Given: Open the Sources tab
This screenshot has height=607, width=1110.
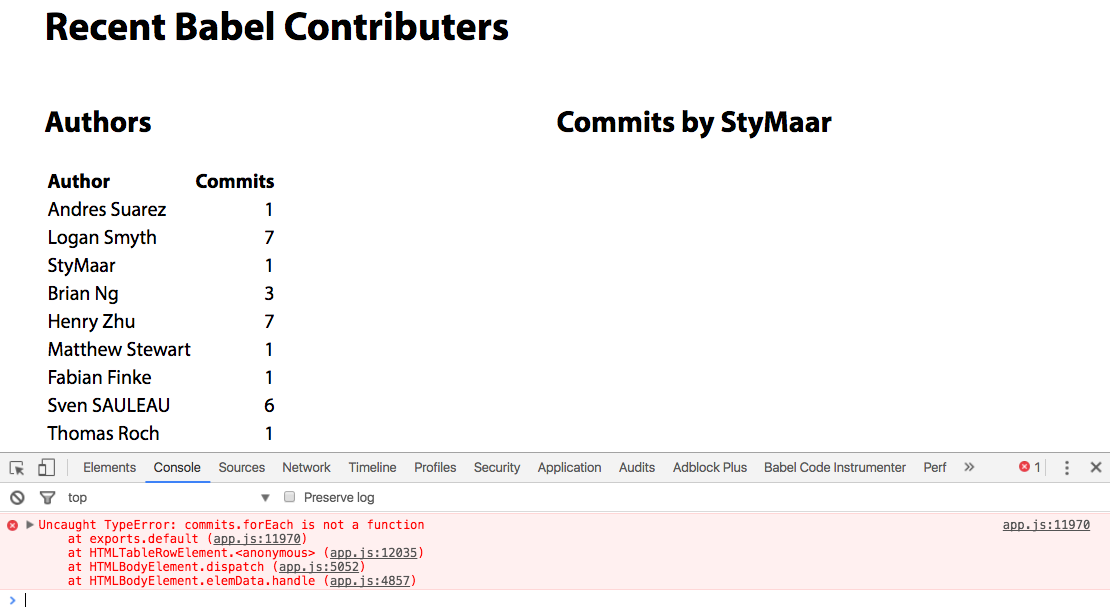Looking at the screenshot, I should (241, 467).
